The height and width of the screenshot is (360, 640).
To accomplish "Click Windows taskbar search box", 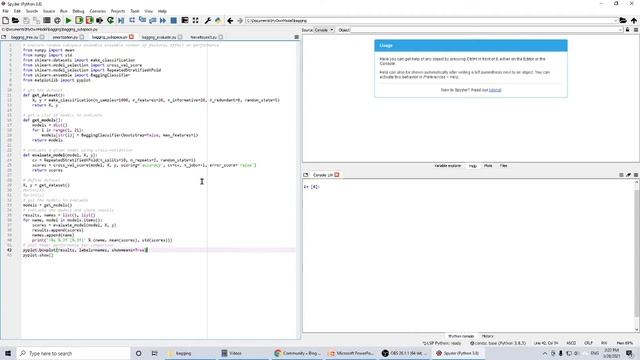I will 73,353.
